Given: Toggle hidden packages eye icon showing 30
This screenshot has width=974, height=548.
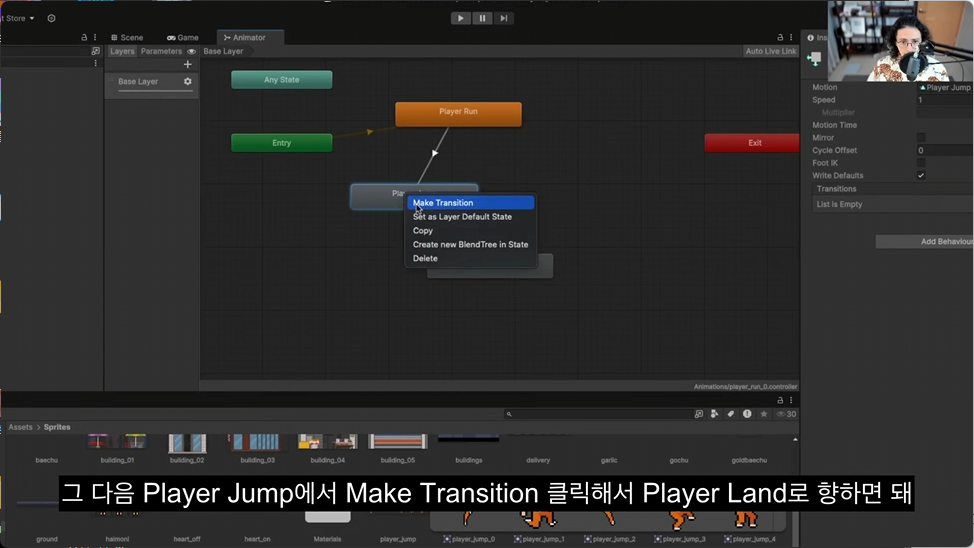Looking at the screenshot, I should click(786, 414).
